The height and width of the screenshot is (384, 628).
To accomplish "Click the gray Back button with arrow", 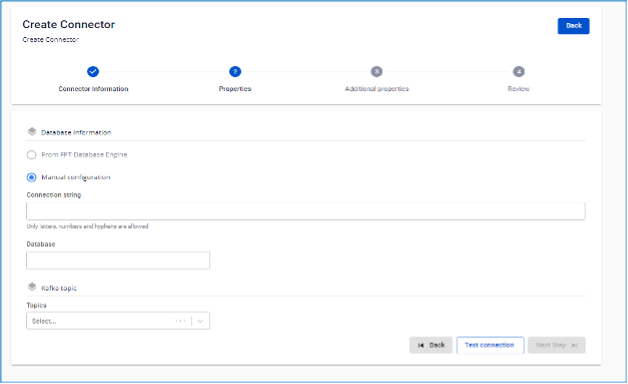I will click(431, 345).
